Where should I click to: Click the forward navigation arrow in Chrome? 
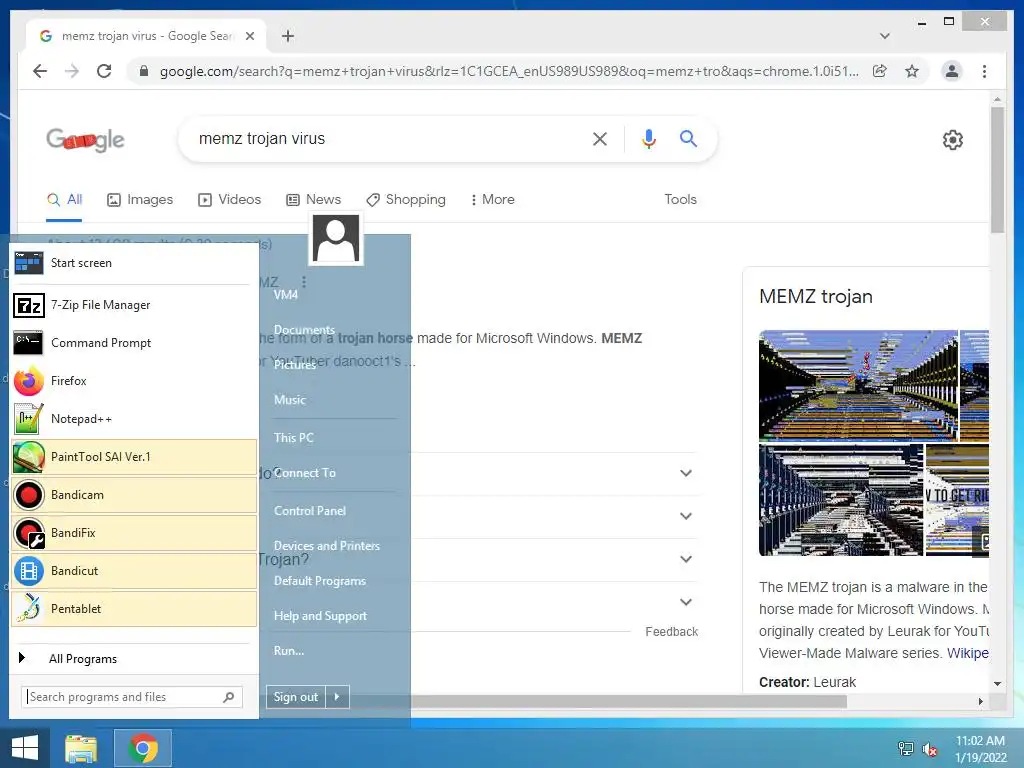click(72, 71)
